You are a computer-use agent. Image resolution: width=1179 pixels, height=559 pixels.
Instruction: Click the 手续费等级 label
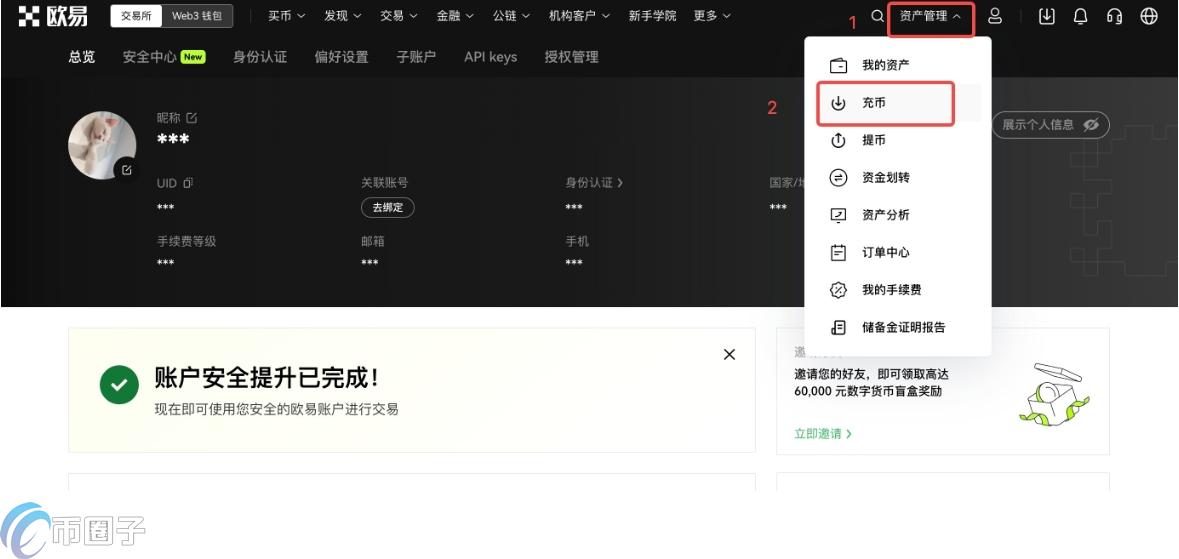point(186,242)
